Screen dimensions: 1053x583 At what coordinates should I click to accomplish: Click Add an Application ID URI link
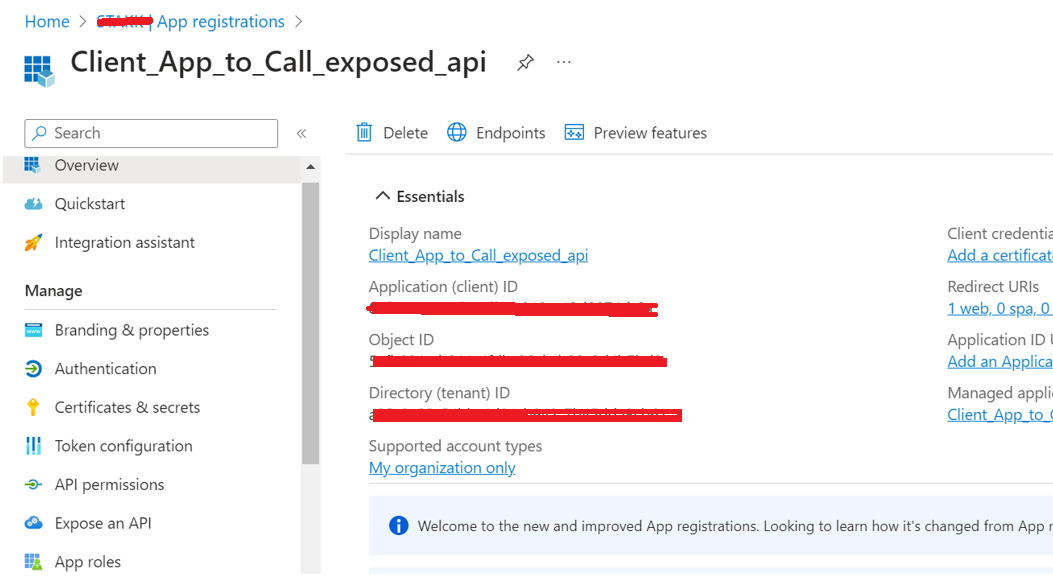pyautogui.click(x=1000, y=361)
